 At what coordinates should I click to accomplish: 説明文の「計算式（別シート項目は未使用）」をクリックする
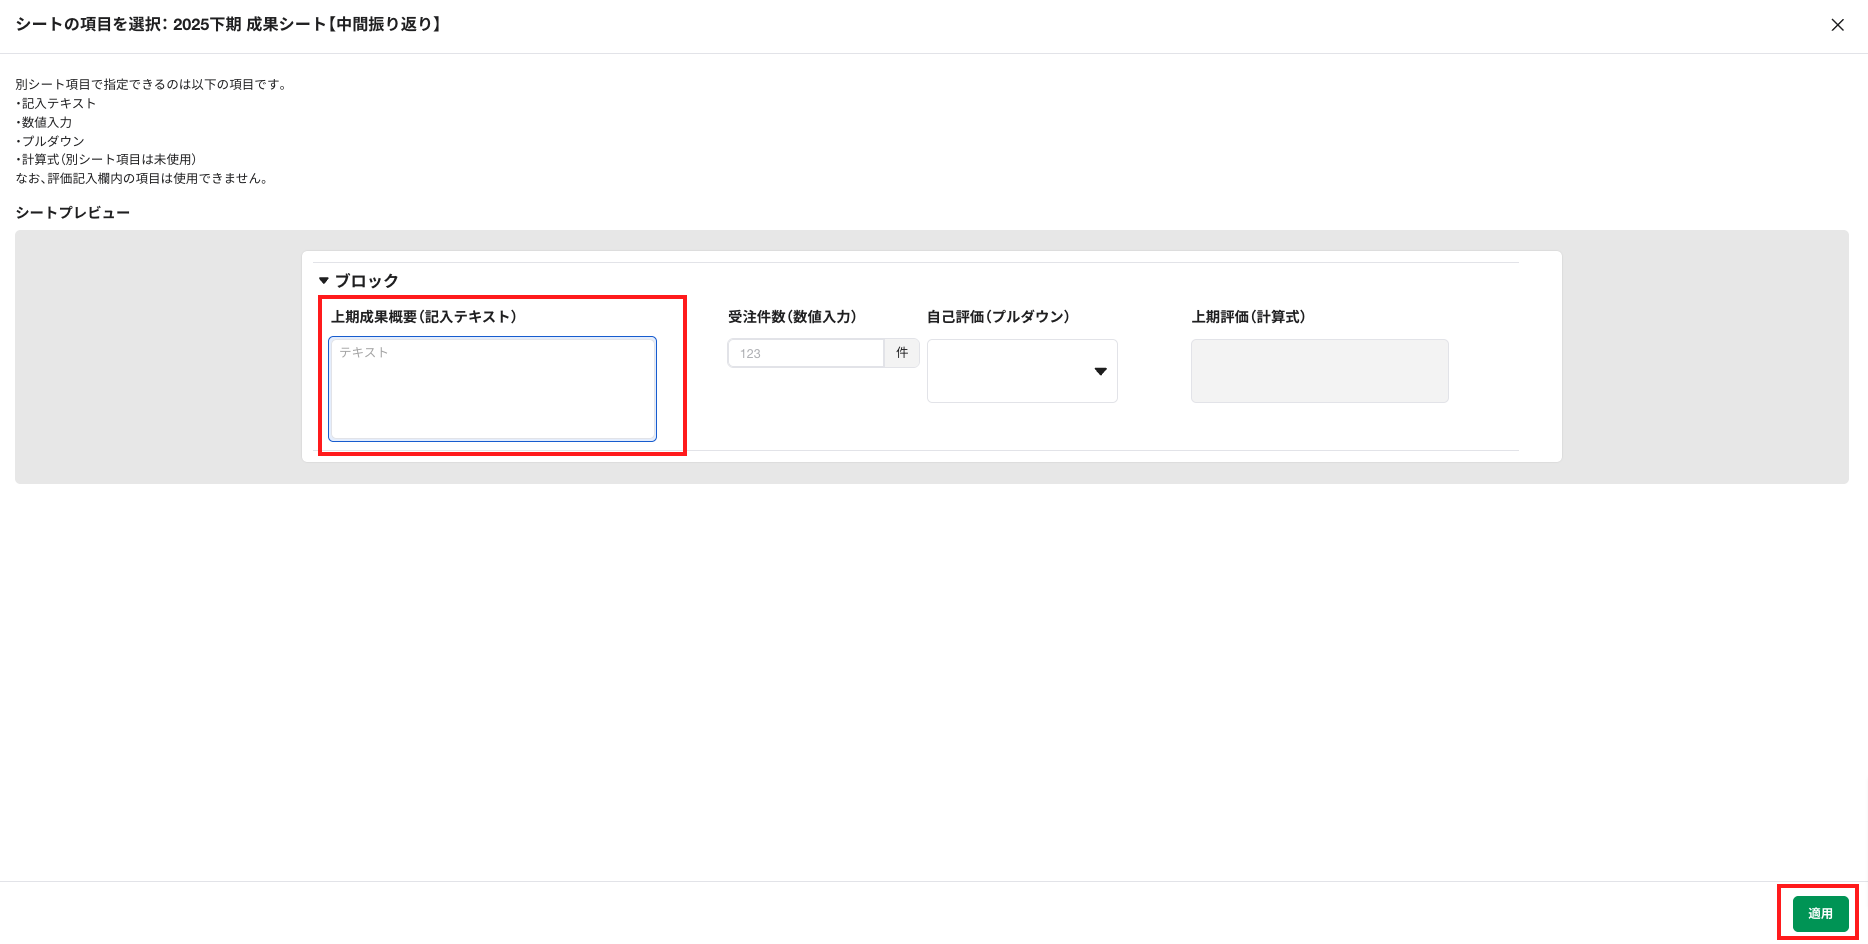105,159
